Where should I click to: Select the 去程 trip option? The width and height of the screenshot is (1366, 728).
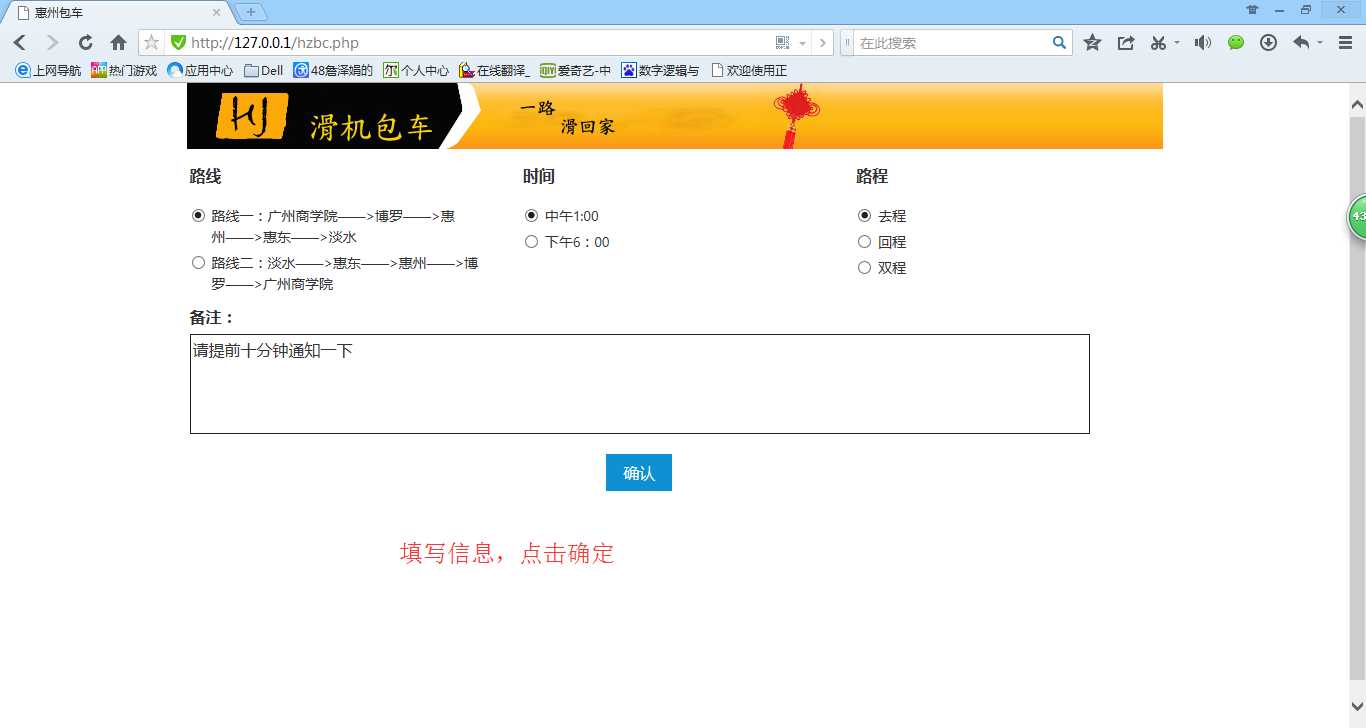tap(864, 215)
